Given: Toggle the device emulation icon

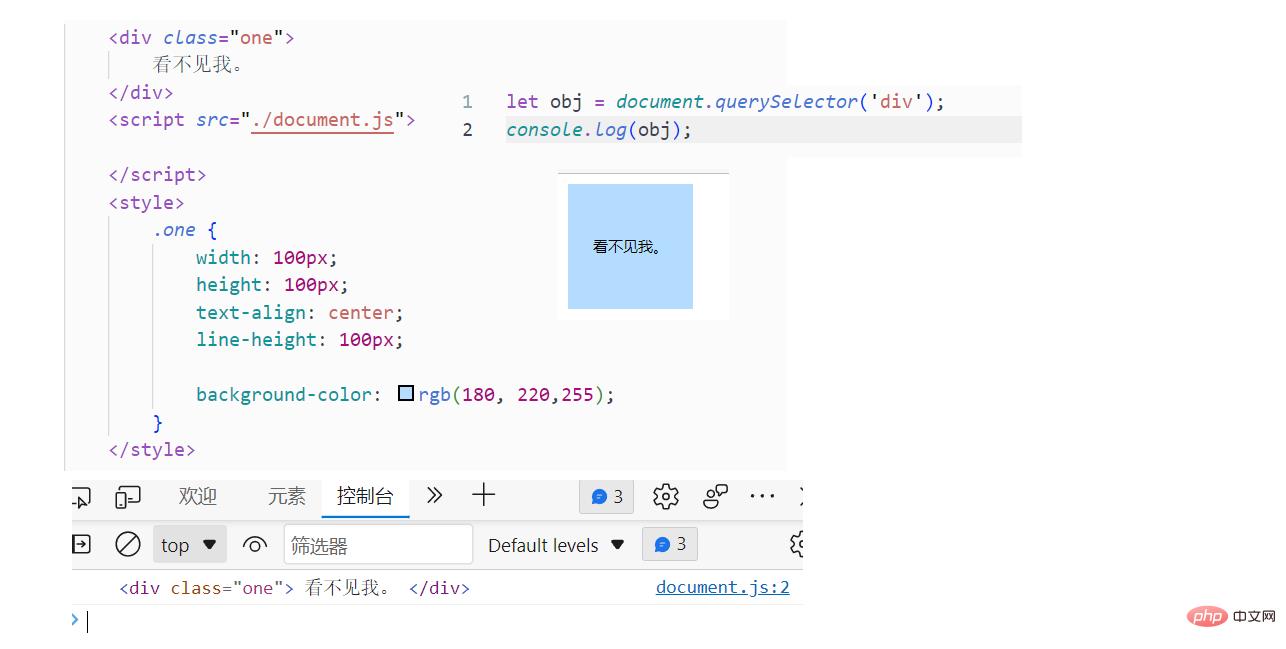Looking at the screenshot, I should click(x=128, y=497).
